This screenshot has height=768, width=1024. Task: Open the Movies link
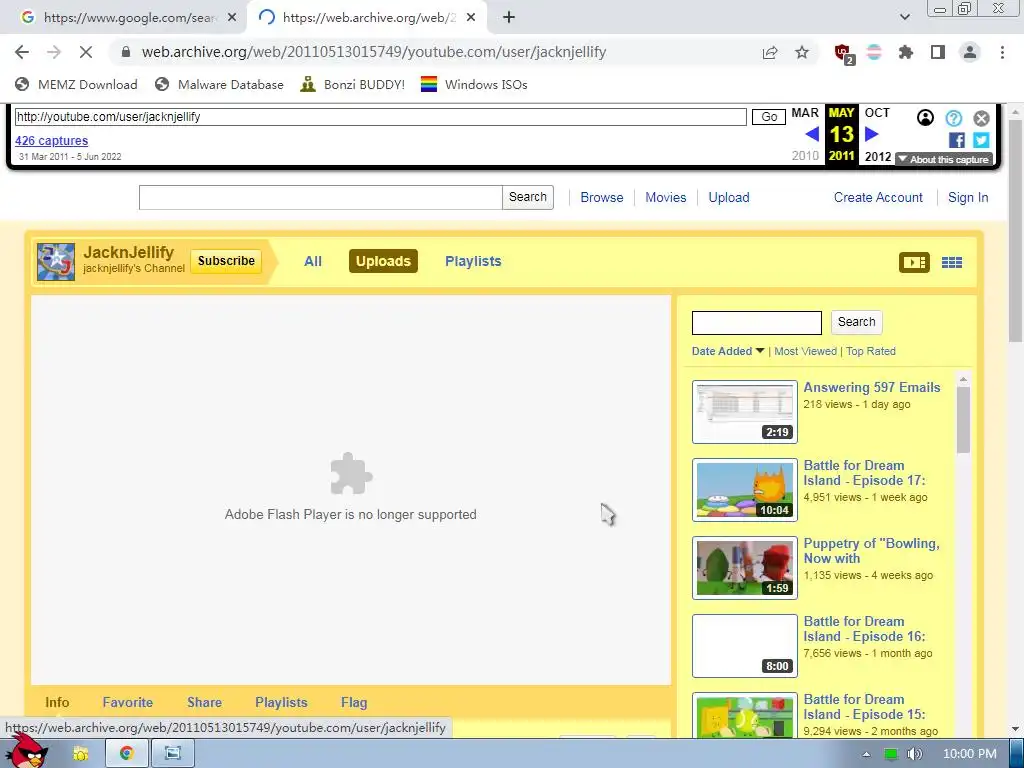point(665,197)
